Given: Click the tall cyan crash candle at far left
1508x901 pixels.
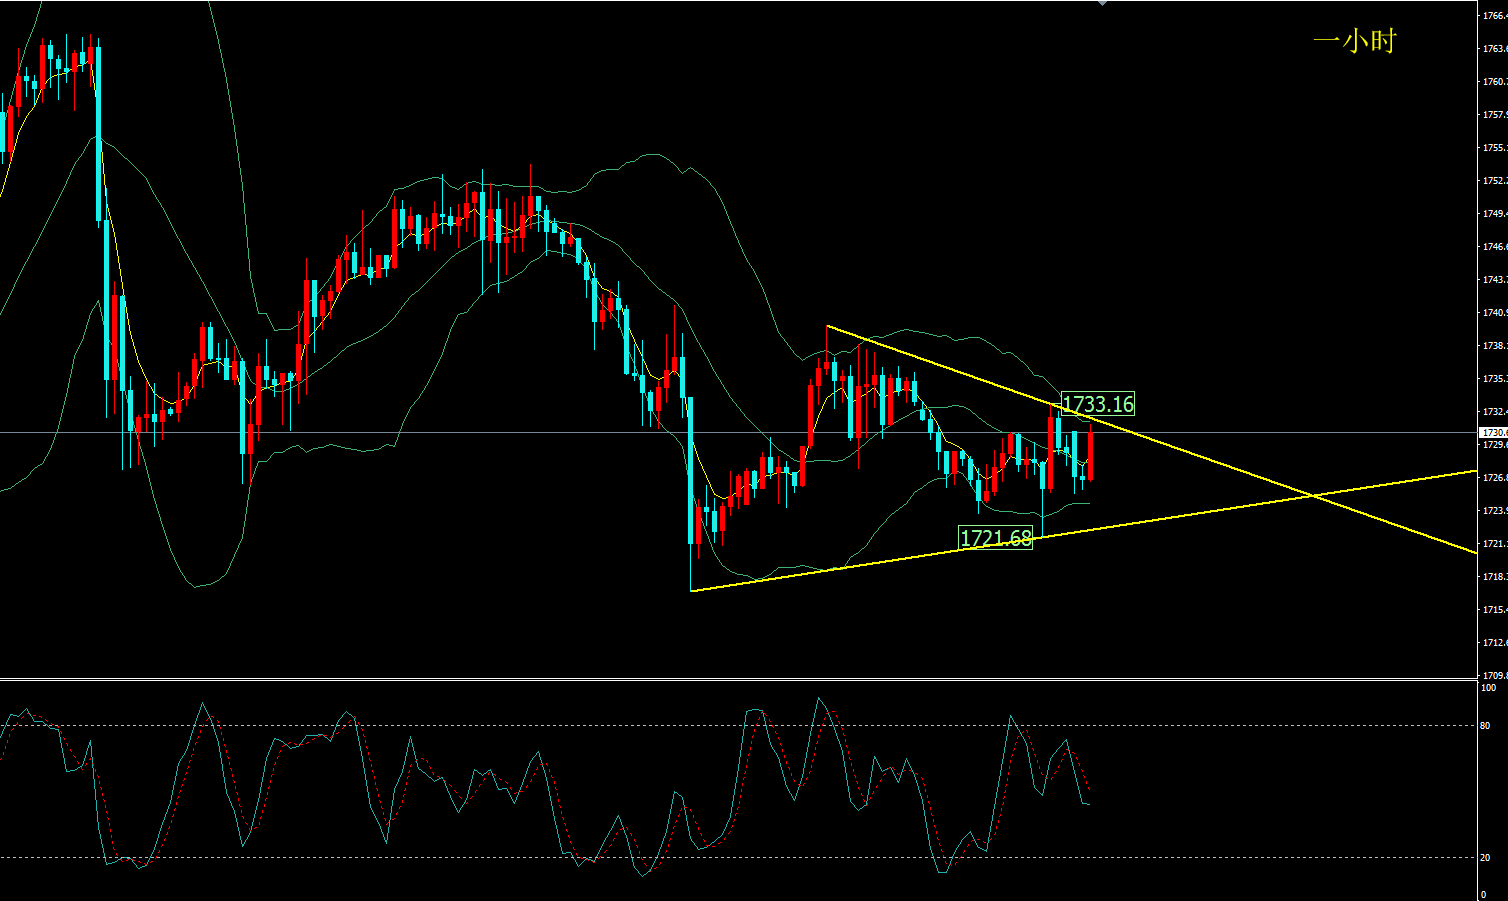Looking at the screenshot, I should coord(99,130).
